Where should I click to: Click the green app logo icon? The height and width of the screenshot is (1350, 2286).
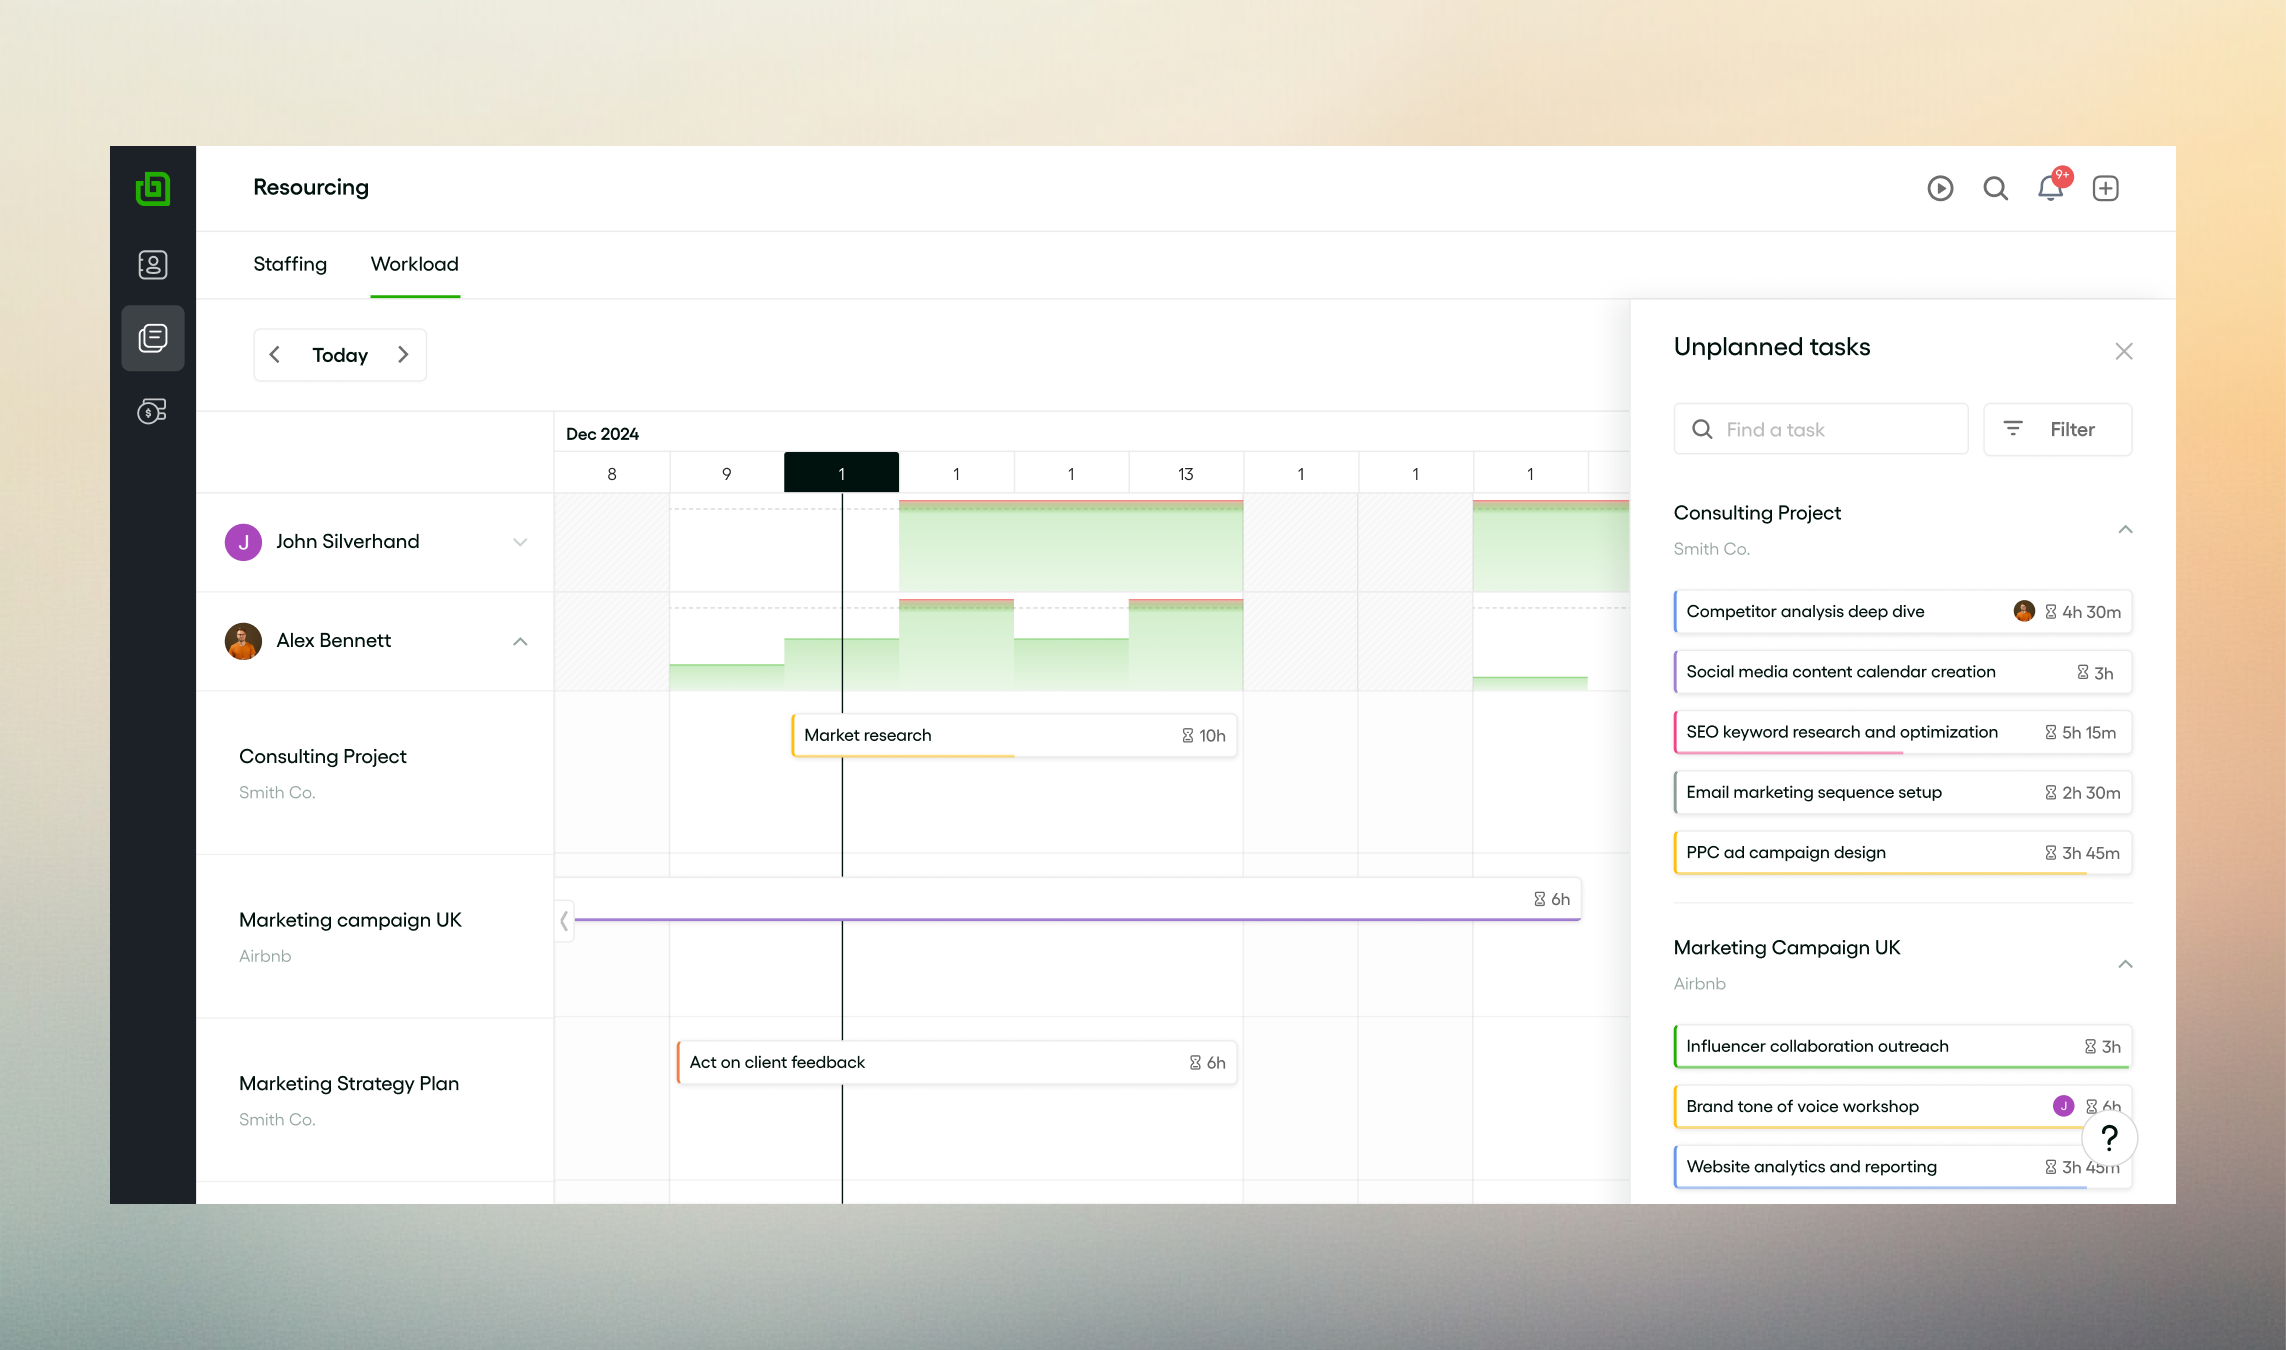point(152,188)
